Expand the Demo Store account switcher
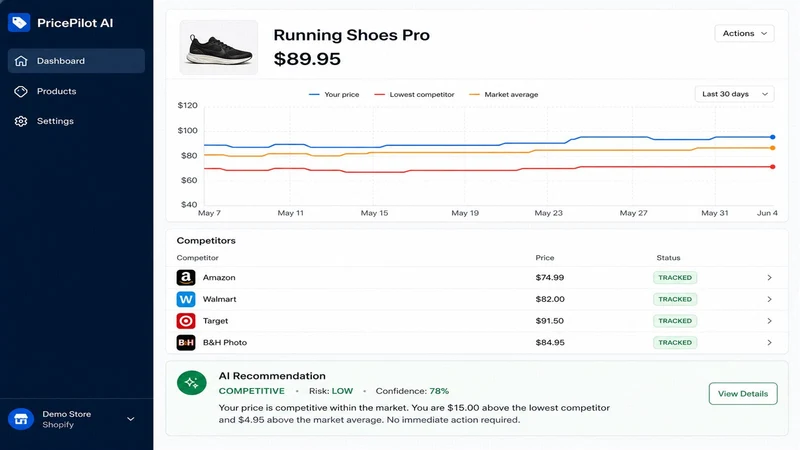The width and height of the screenshot is (800, 450). pos(131,419)
